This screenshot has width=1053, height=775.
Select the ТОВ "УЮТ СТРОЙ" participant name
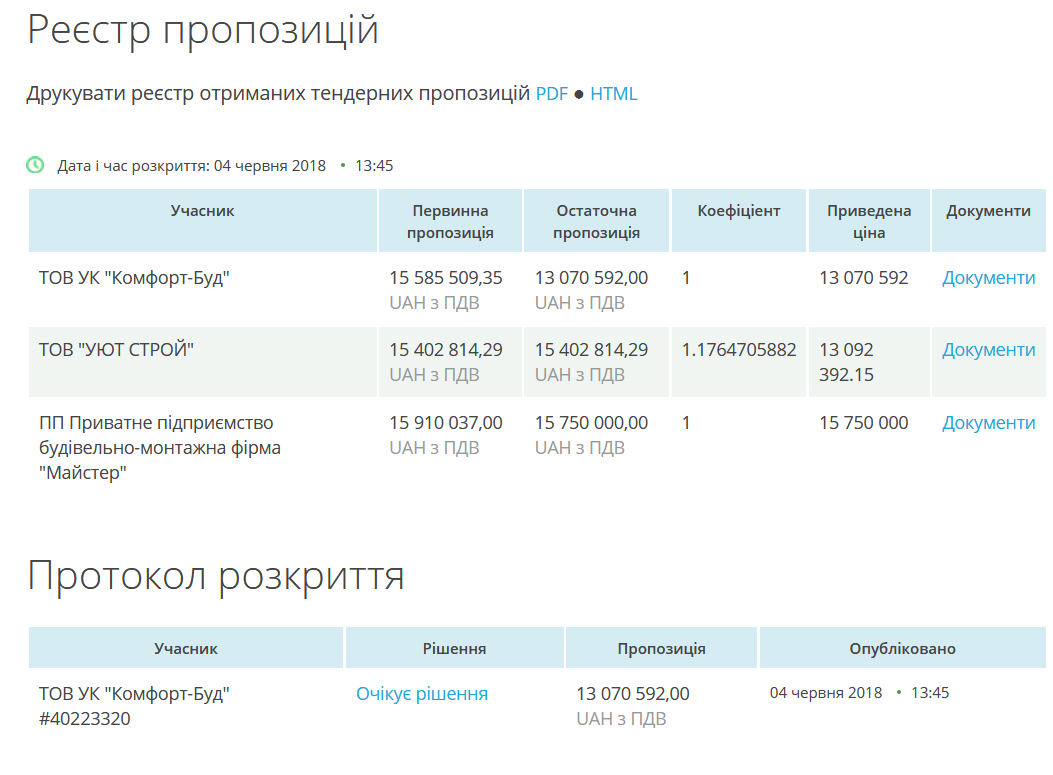(x=116, y=350)
